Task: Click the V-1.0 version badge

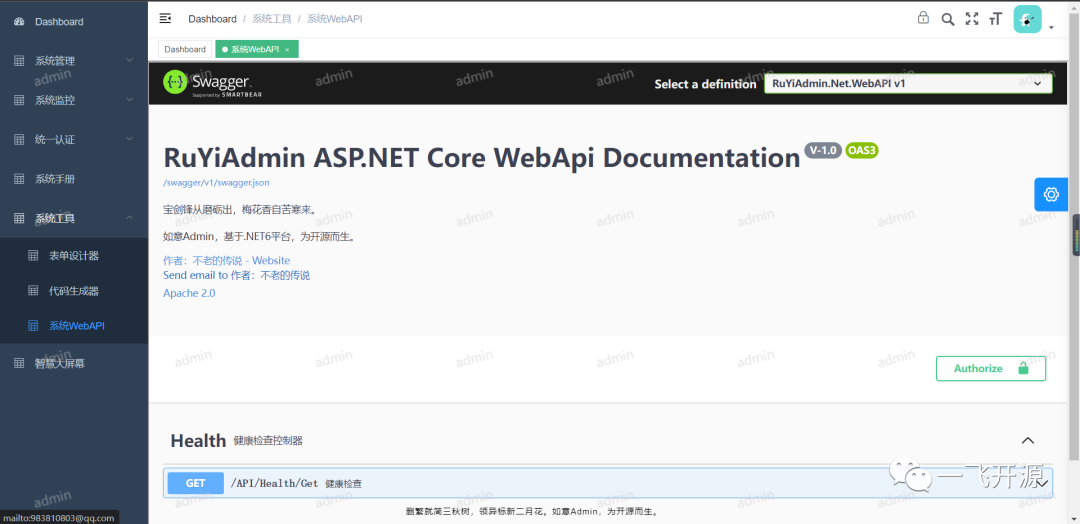Action: tap(823, 150)
